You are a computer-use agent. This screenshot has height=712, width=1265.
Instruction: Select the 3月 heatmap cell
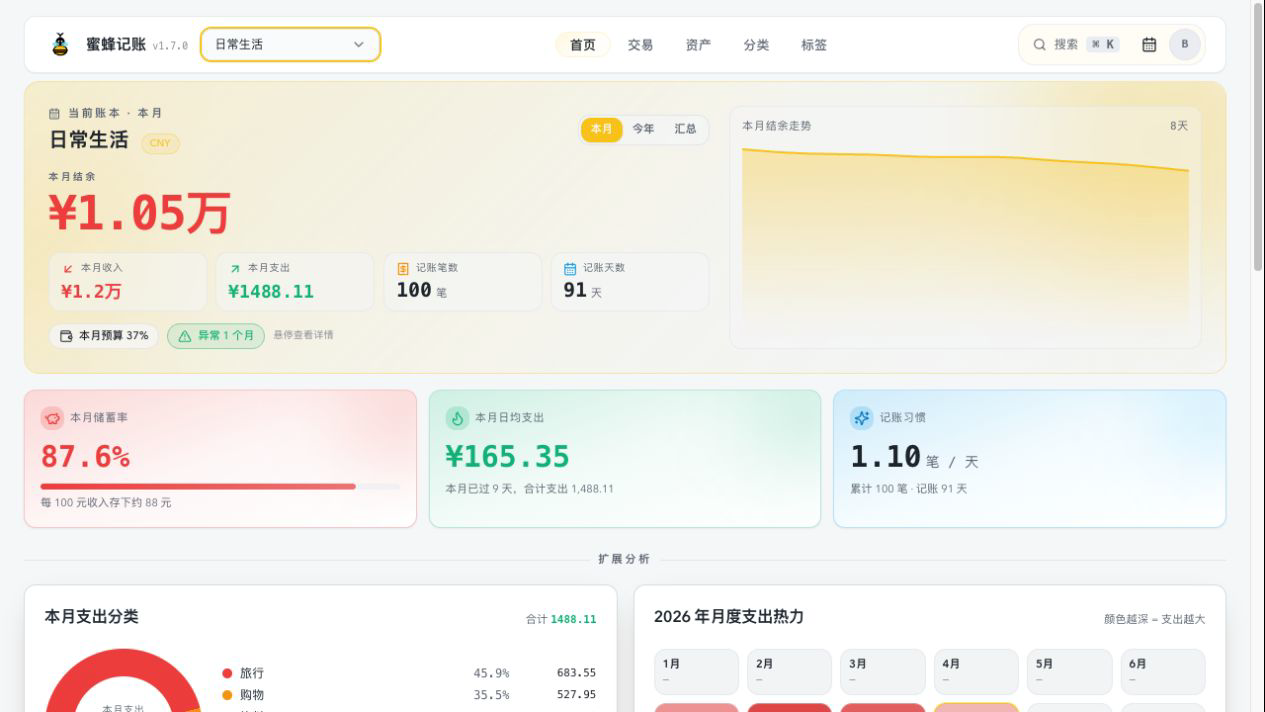[x=883, y=672]
